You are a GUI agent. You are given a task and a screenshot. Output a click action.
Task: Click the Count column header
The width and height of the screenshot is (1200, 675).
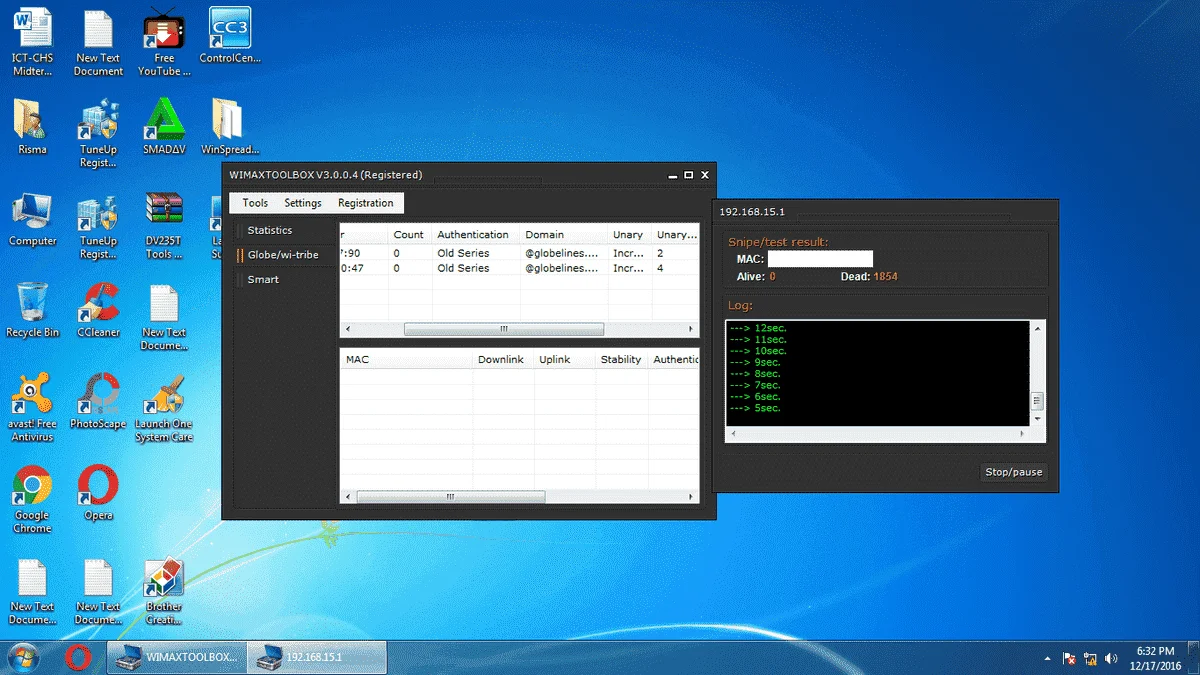[410, 235]
